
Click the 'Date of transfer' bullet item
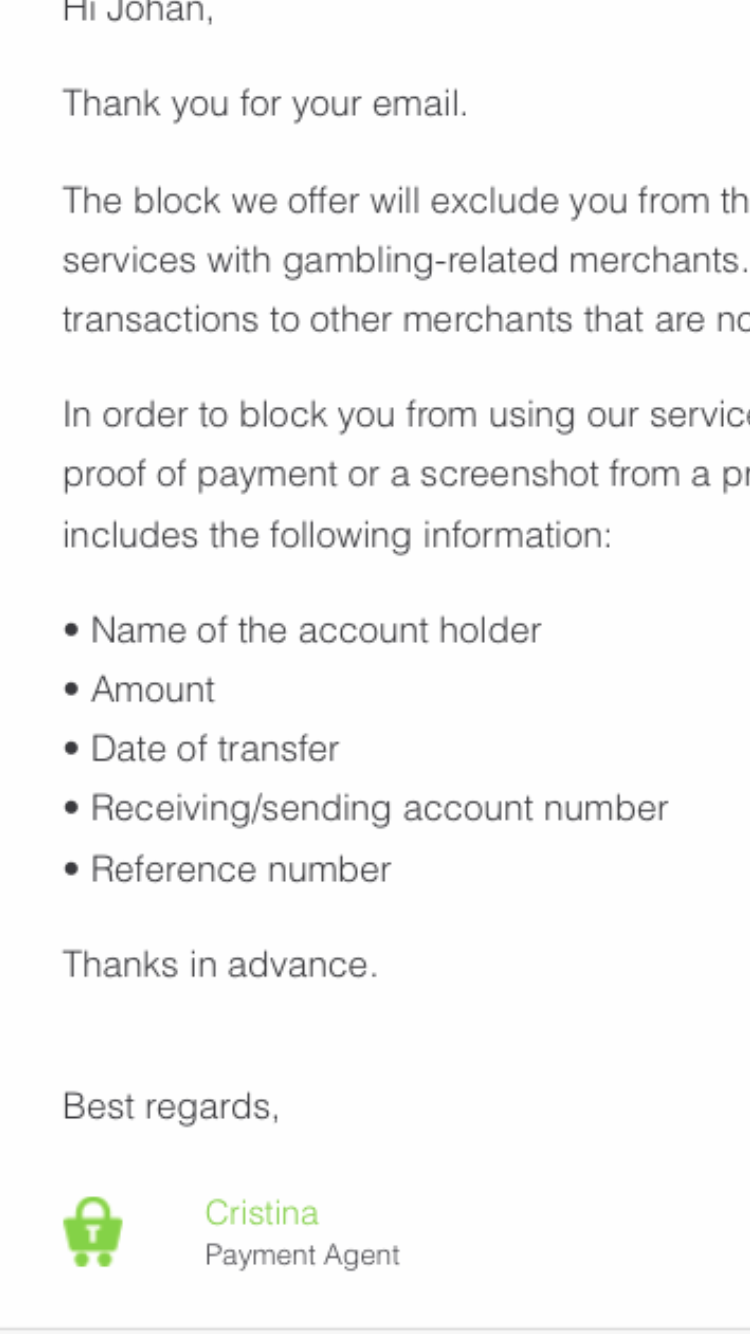[x=214, y=749]
